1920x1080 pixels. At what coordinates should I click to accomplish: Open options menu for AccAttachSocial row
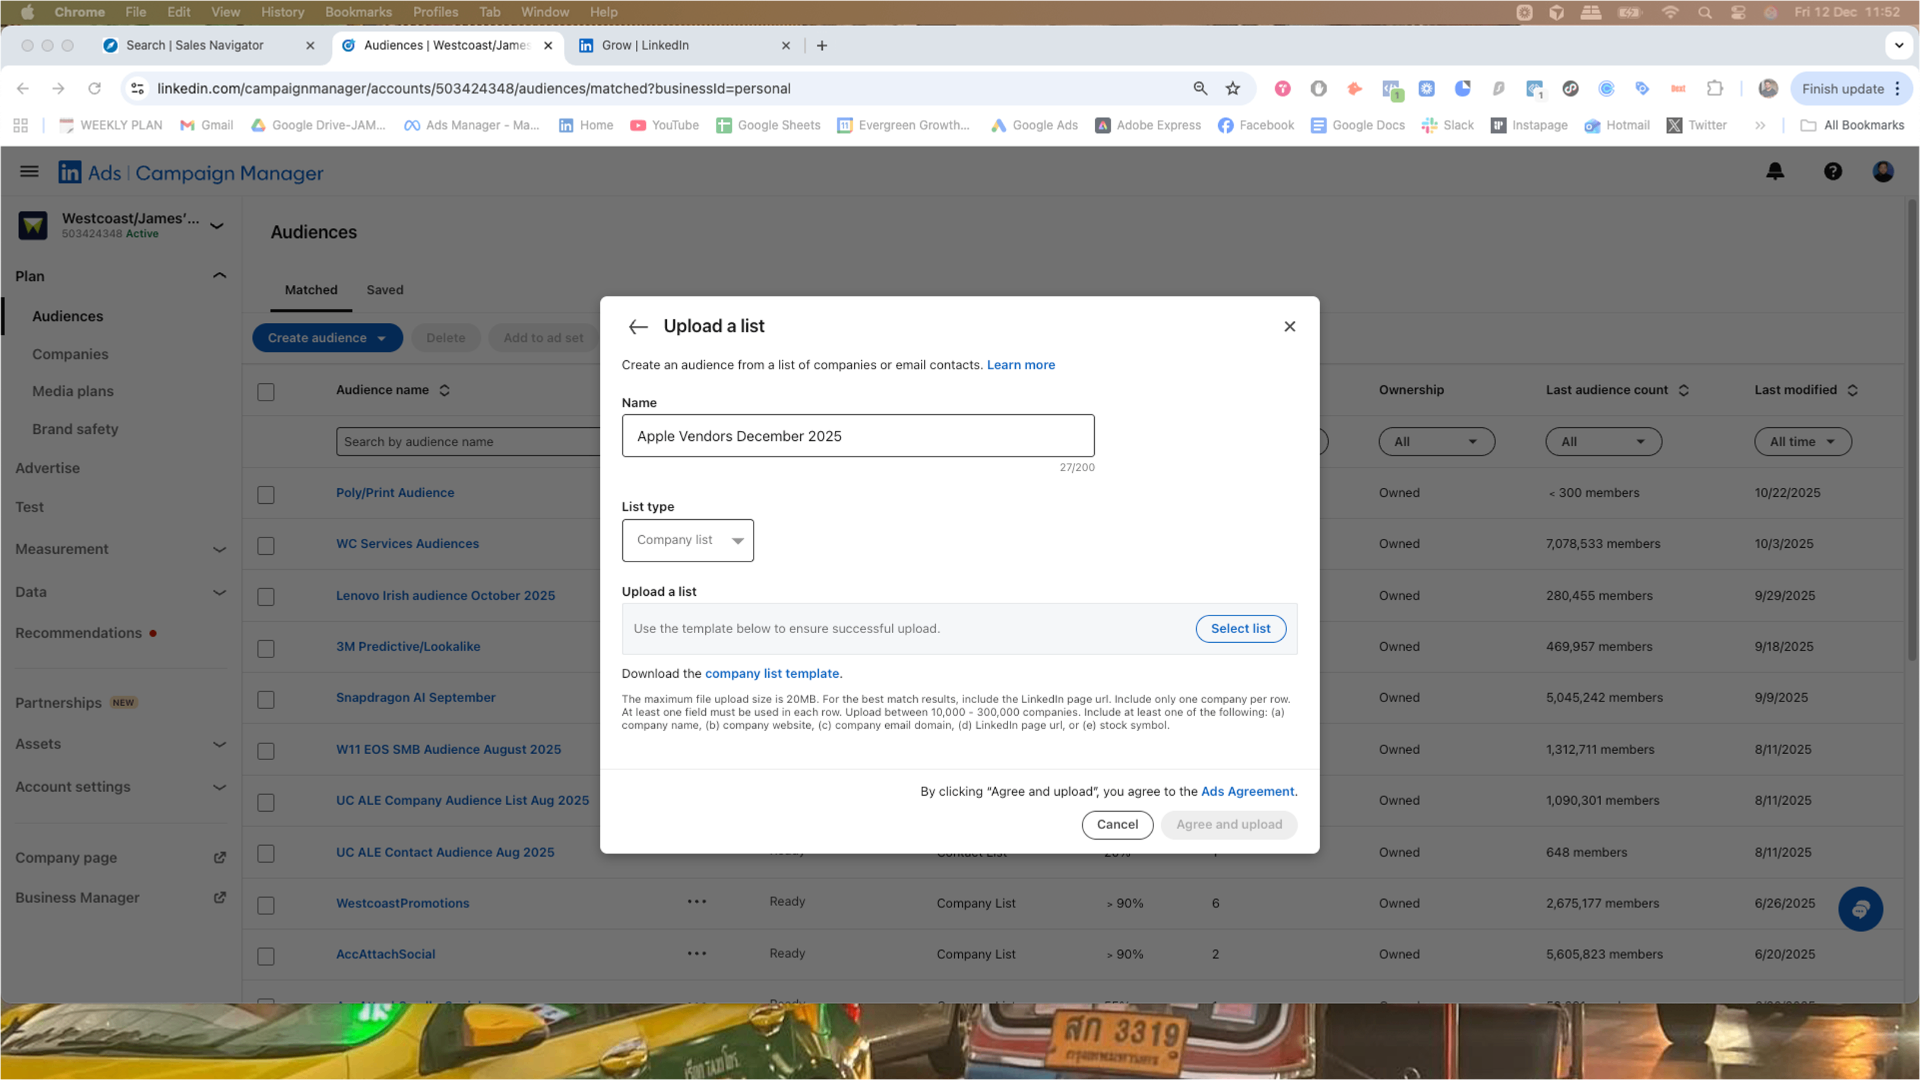point(697,953)
